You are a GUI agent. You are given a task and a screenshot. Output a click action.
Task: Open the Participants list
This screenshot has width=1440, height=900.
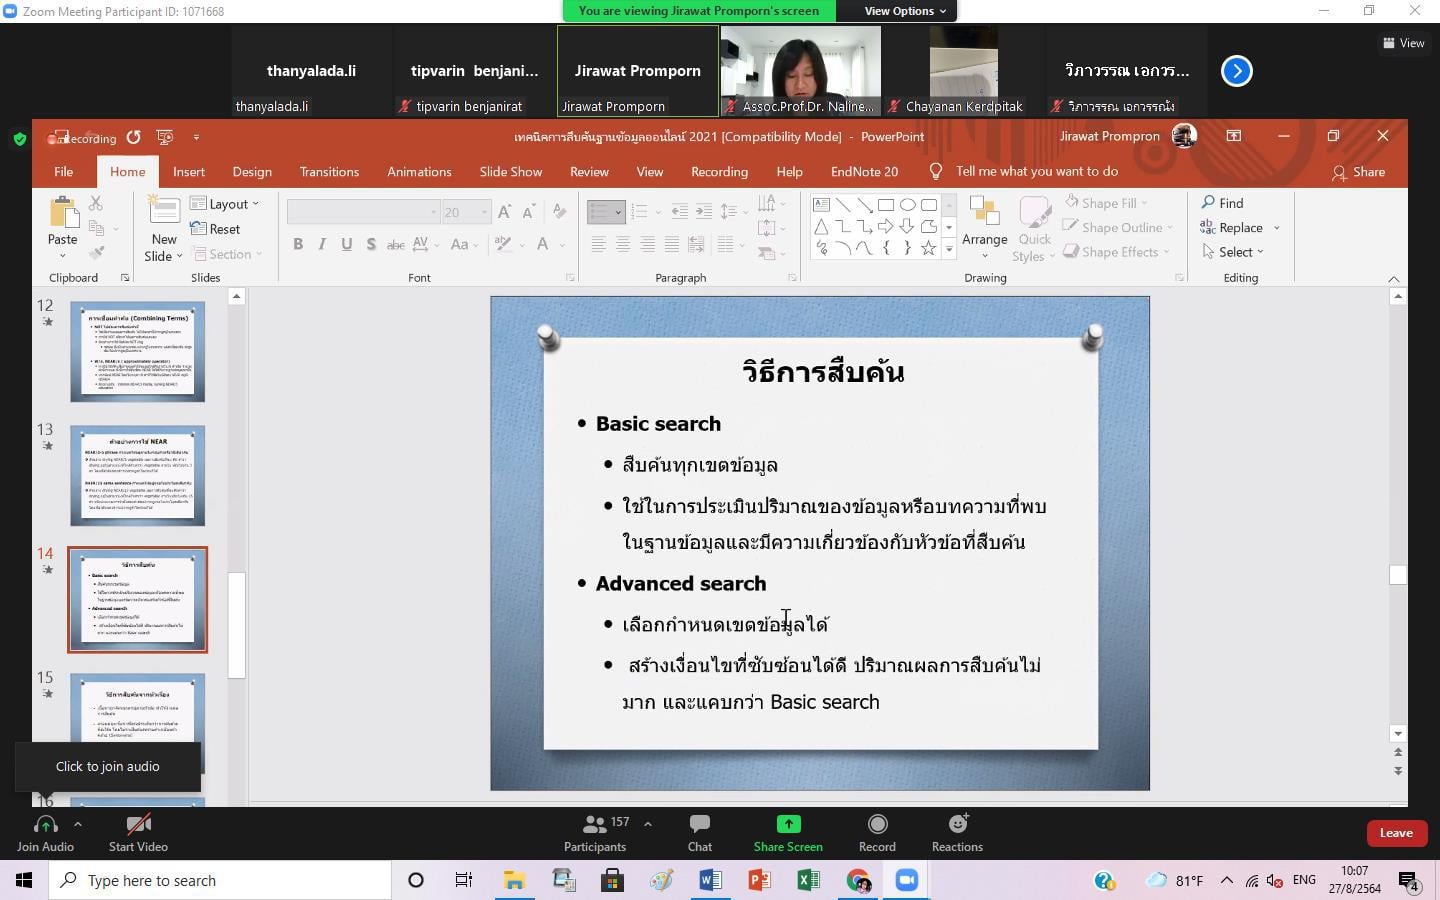[x=595, y=832]
